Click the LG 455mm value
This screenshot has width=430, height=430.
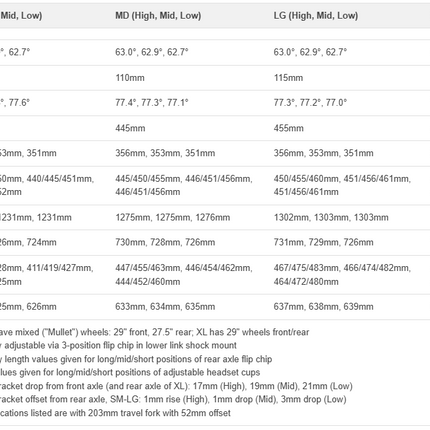pyautogui.click(x=288, y=128)
